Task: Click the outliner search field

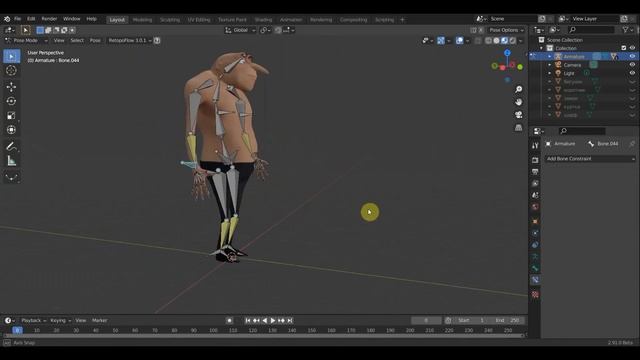Action: click(x=591, y=30)
